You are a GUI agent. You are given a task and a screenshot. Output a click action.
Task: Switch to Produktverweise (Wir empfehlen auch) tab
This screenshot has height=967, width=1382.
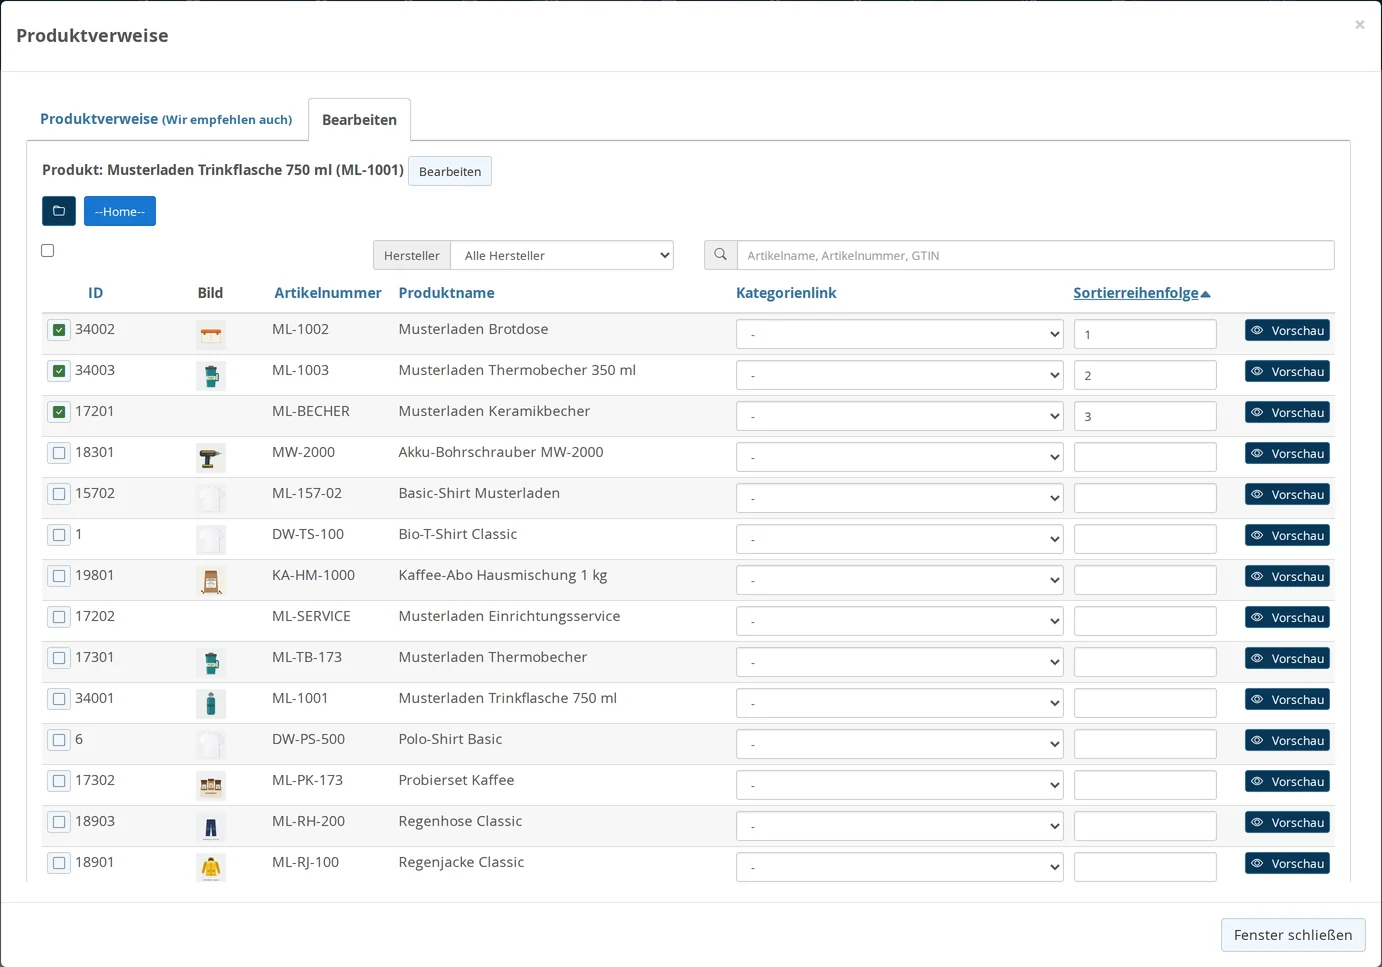click(166, 119)
